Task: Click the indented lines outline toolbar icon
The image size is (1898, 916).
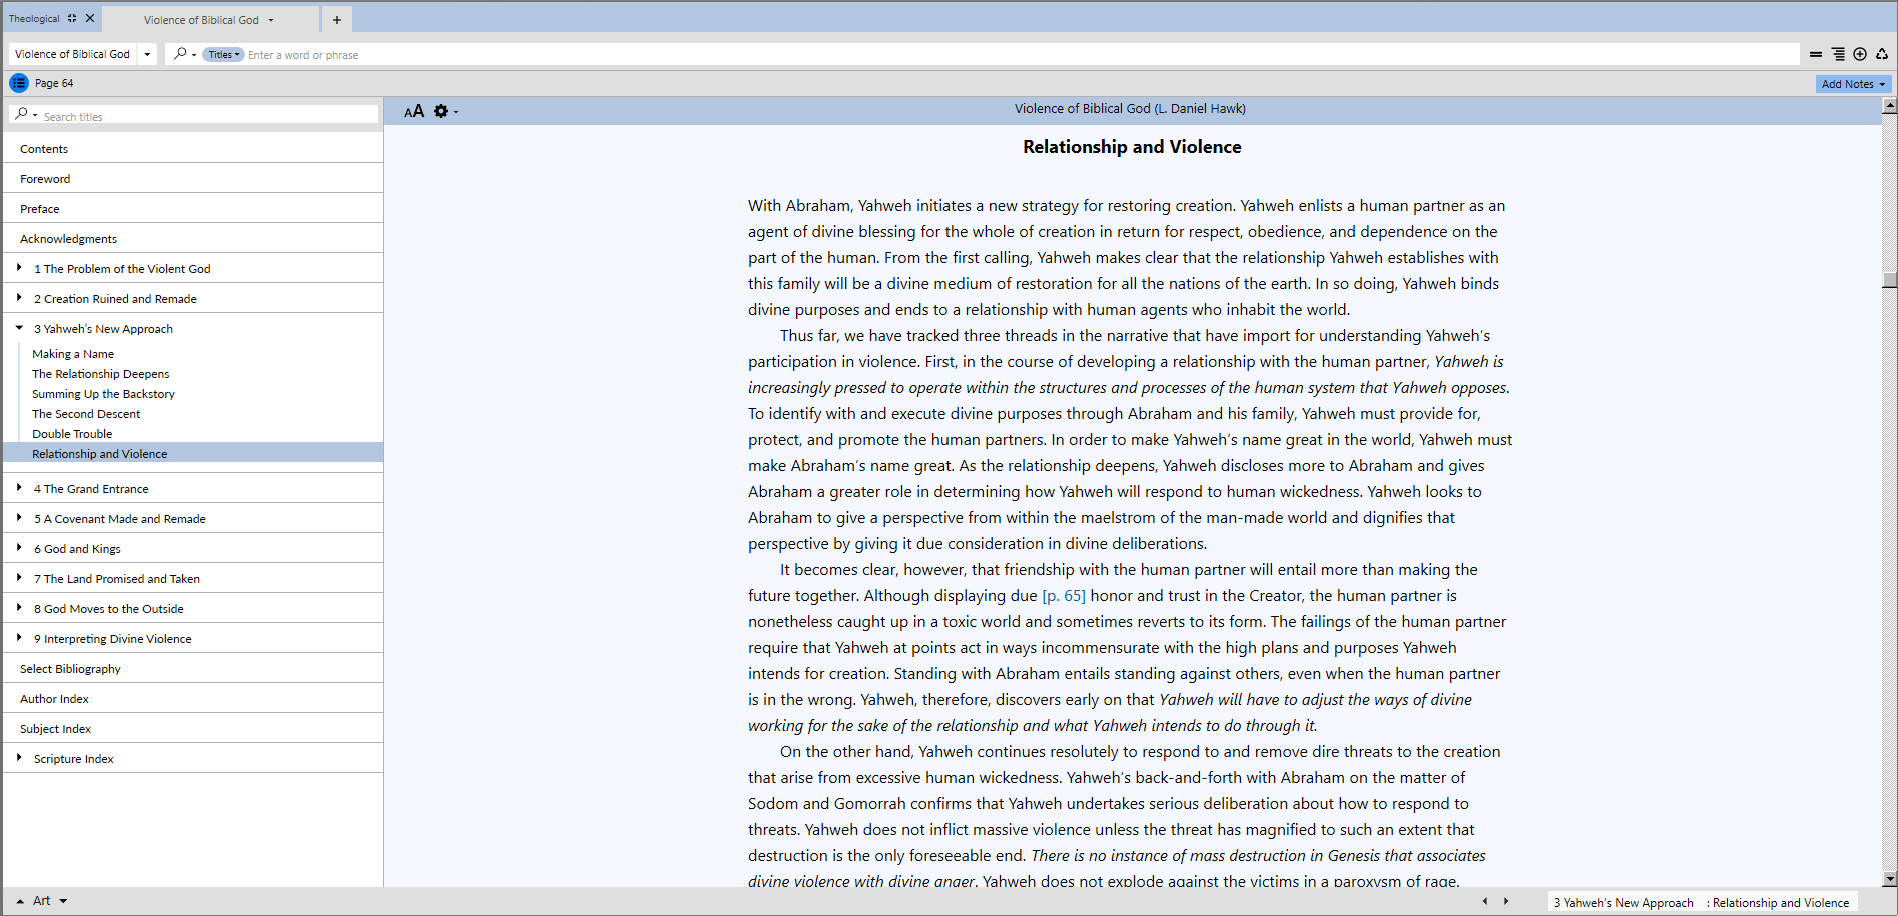Action: pyautogui.click(x=1838, y=54)
